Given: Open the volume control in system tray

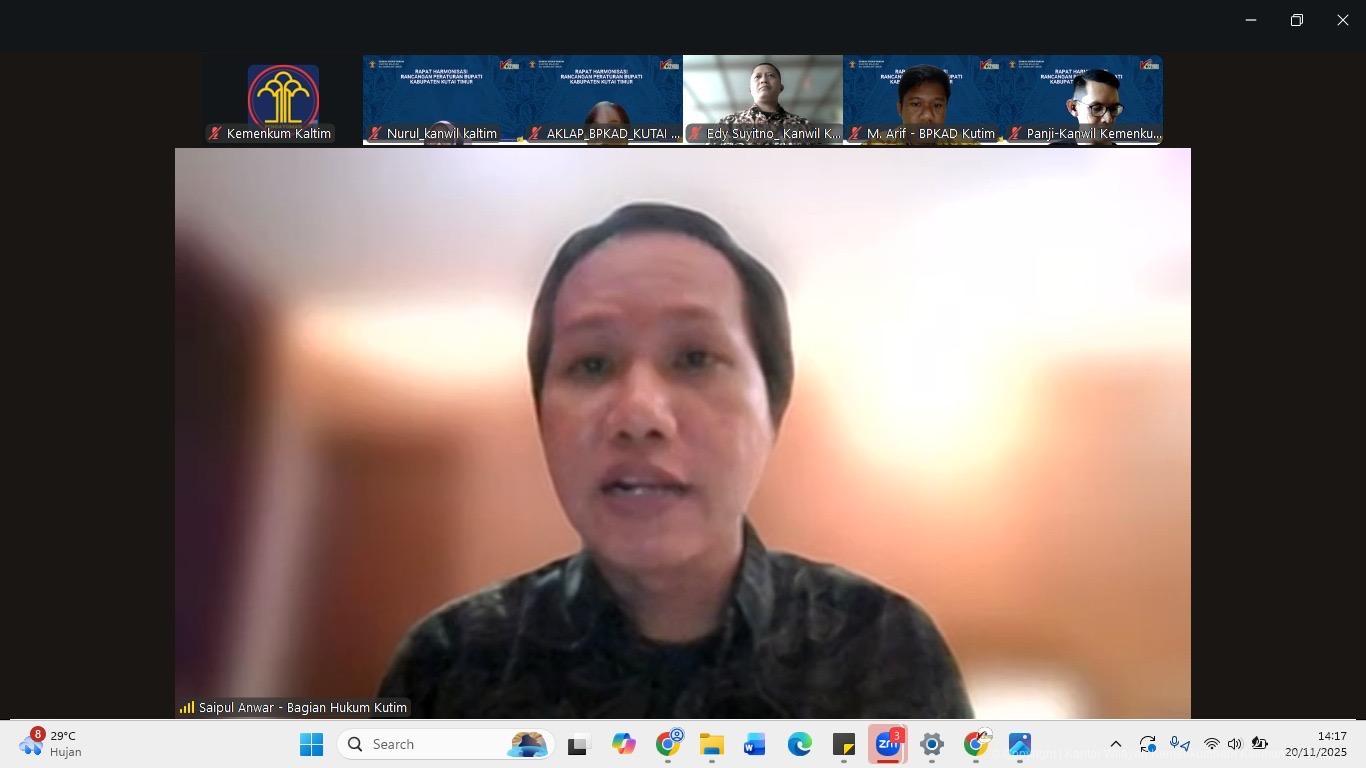Looking at the screenshot, I should pos(1235,744).
